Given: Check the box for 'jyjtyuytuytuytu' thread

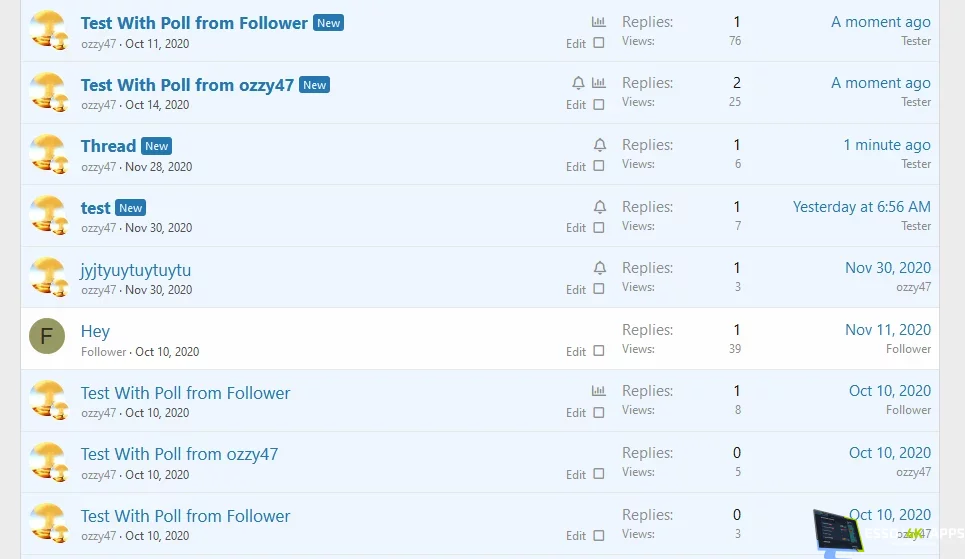Looking at the screenshot, I should (x=599, y=289).
